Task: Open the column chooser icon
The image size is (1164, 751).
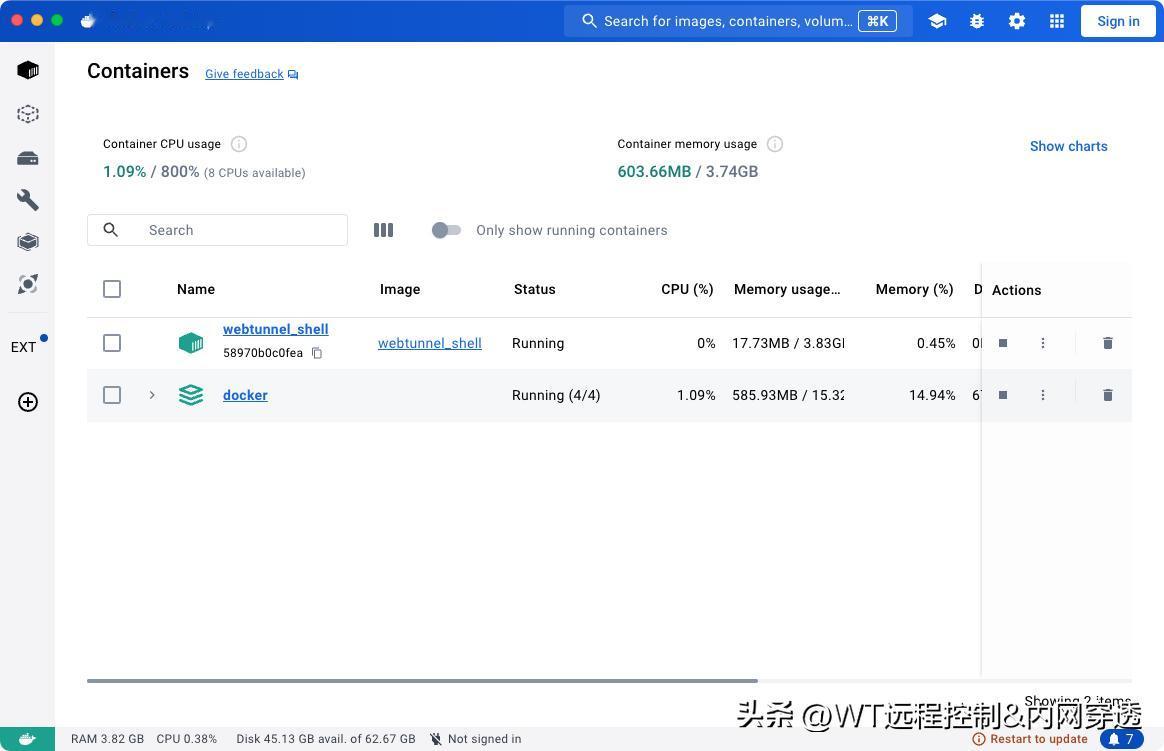Action: click(x=383, y=230)
